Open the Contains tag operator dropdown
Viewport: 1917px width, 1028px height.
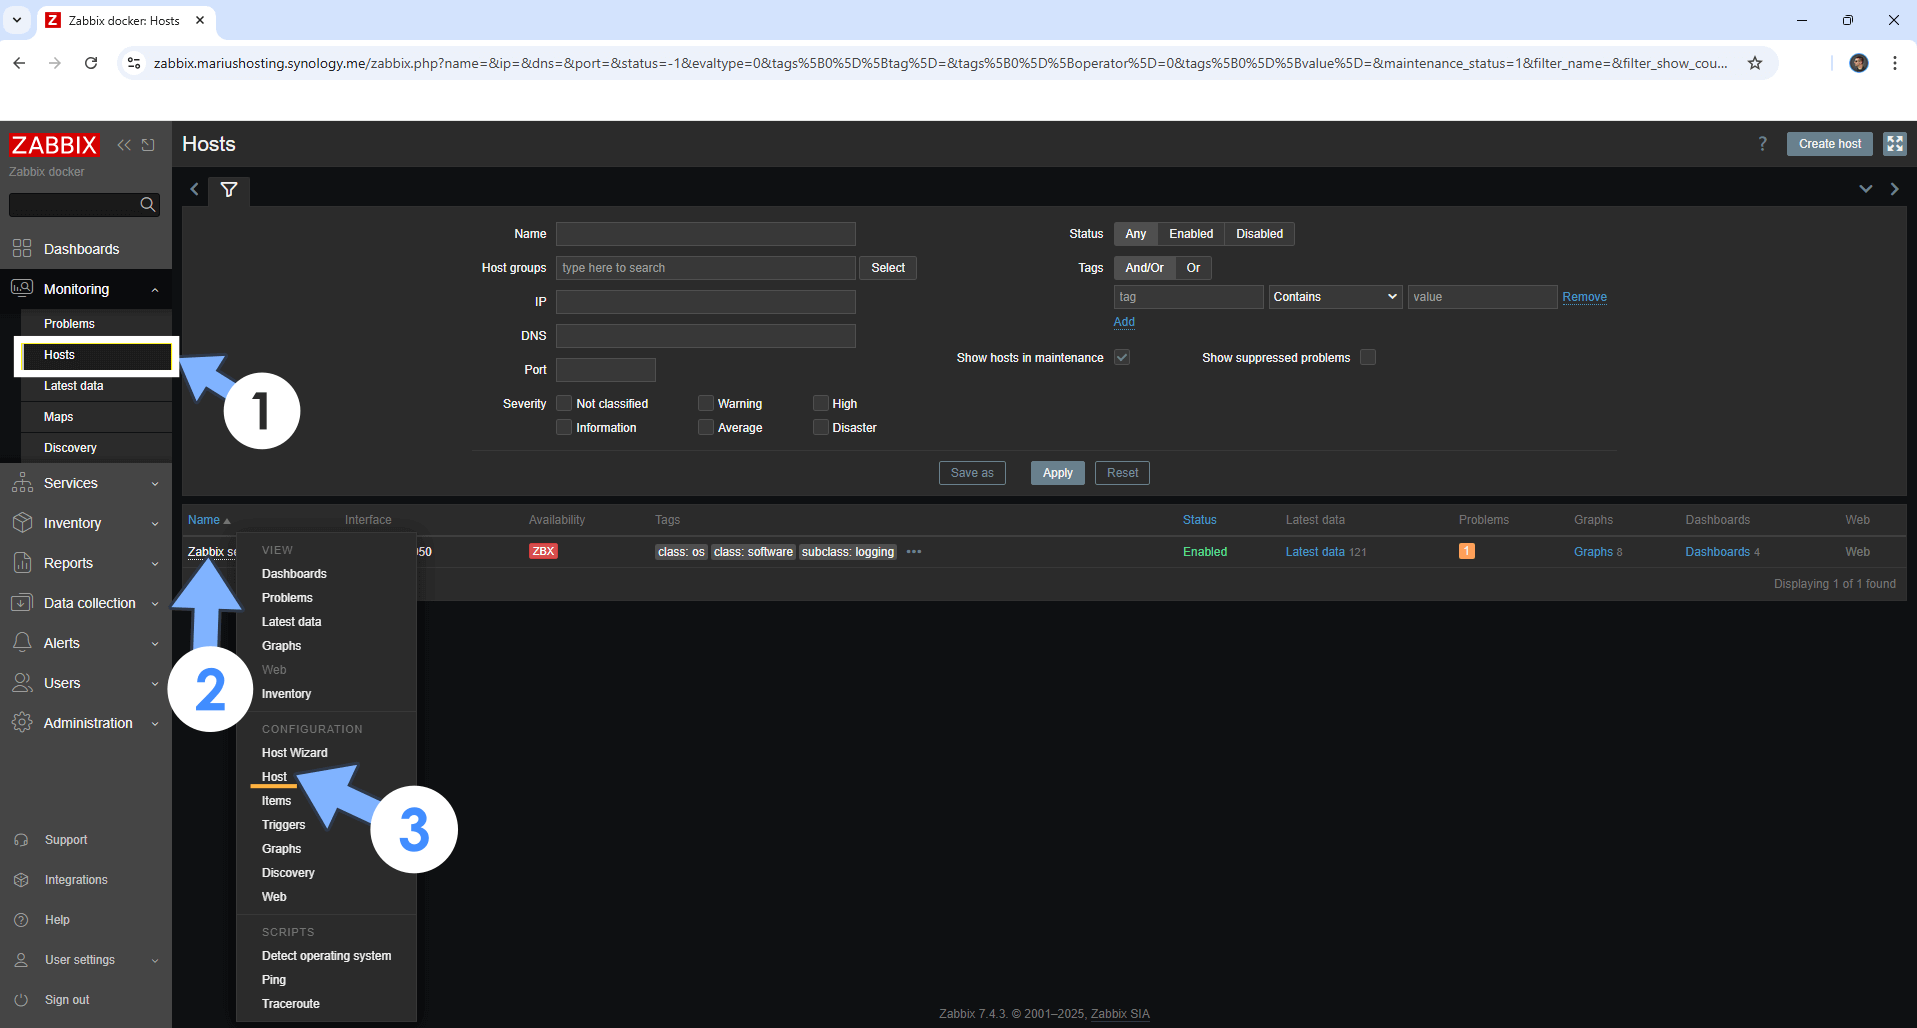coord(1334,297)
